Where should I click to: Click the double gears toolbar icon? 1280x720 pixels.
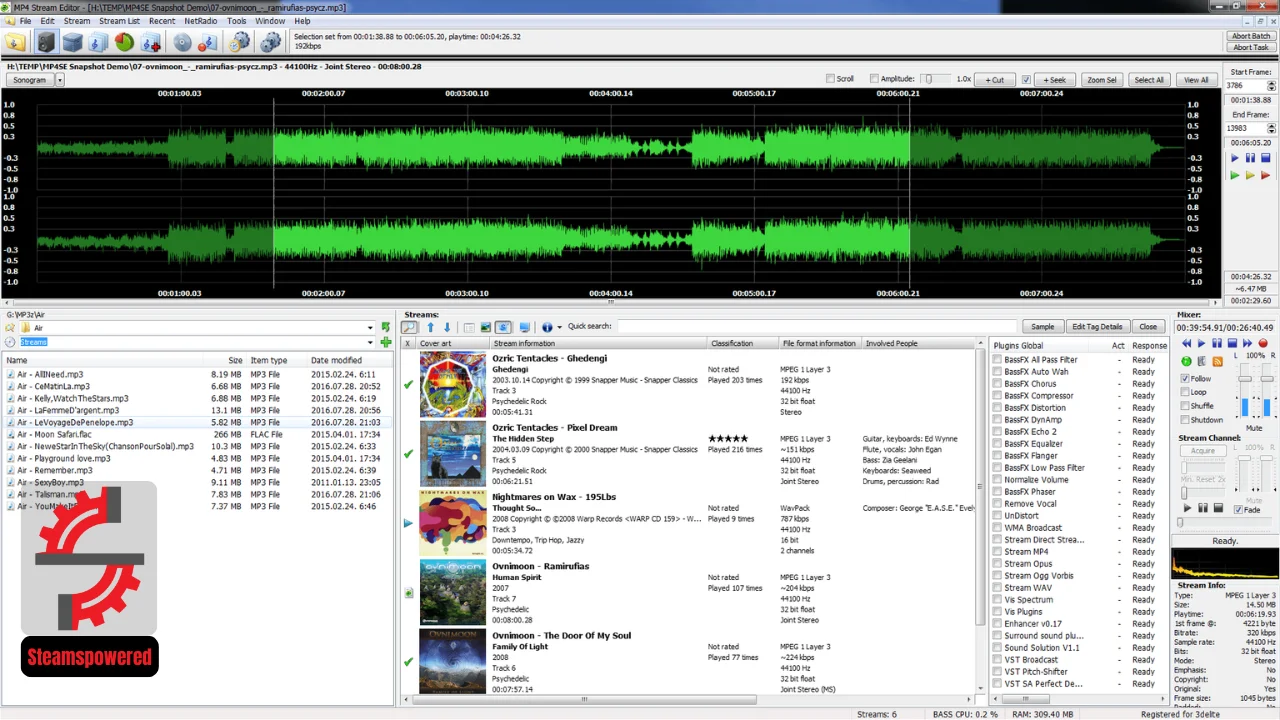(270, 42)
